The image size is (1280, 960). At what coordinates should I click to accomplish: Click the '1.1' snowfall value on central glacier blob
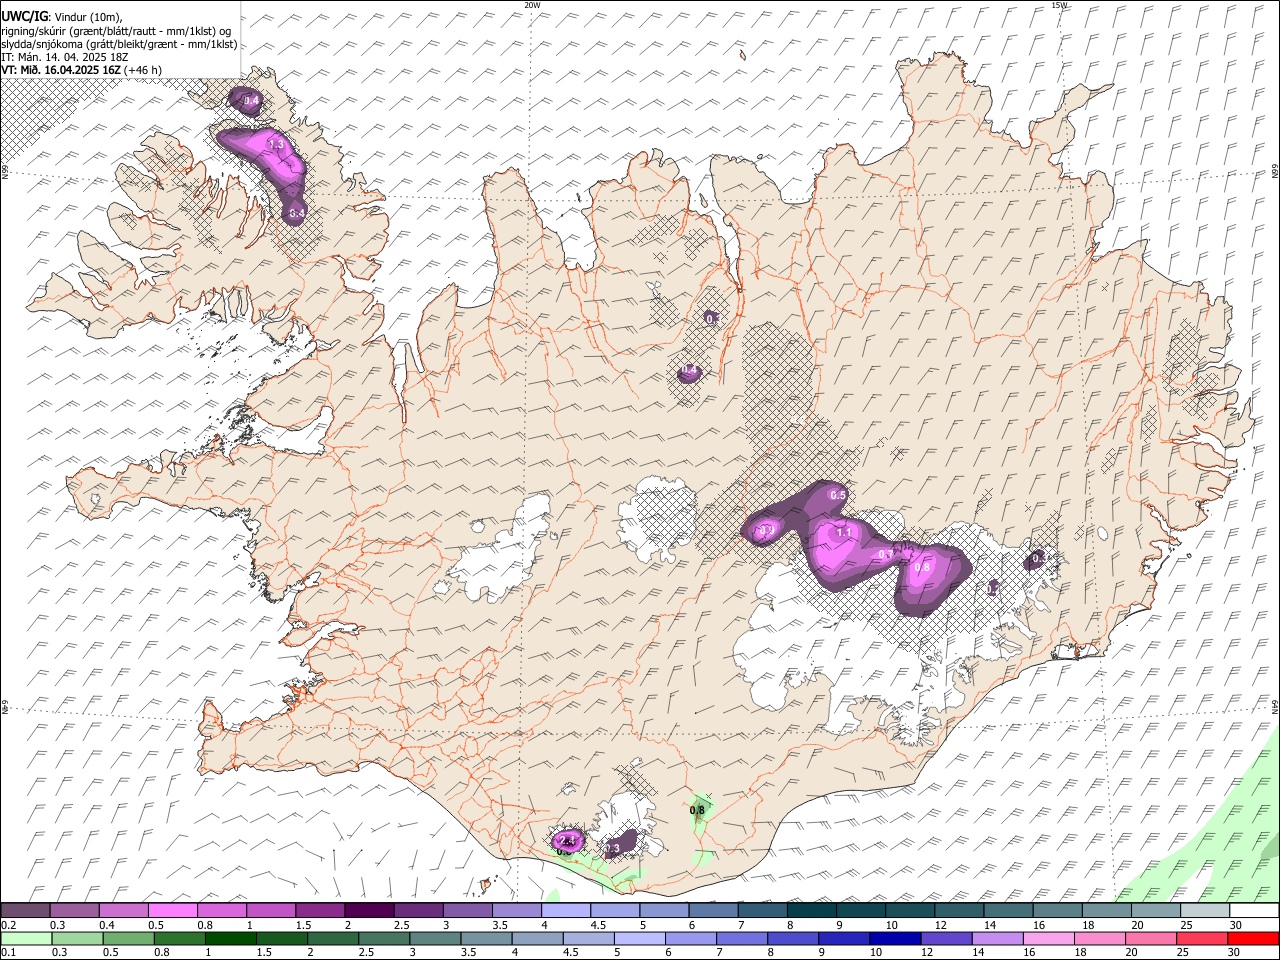coord(844,533)
